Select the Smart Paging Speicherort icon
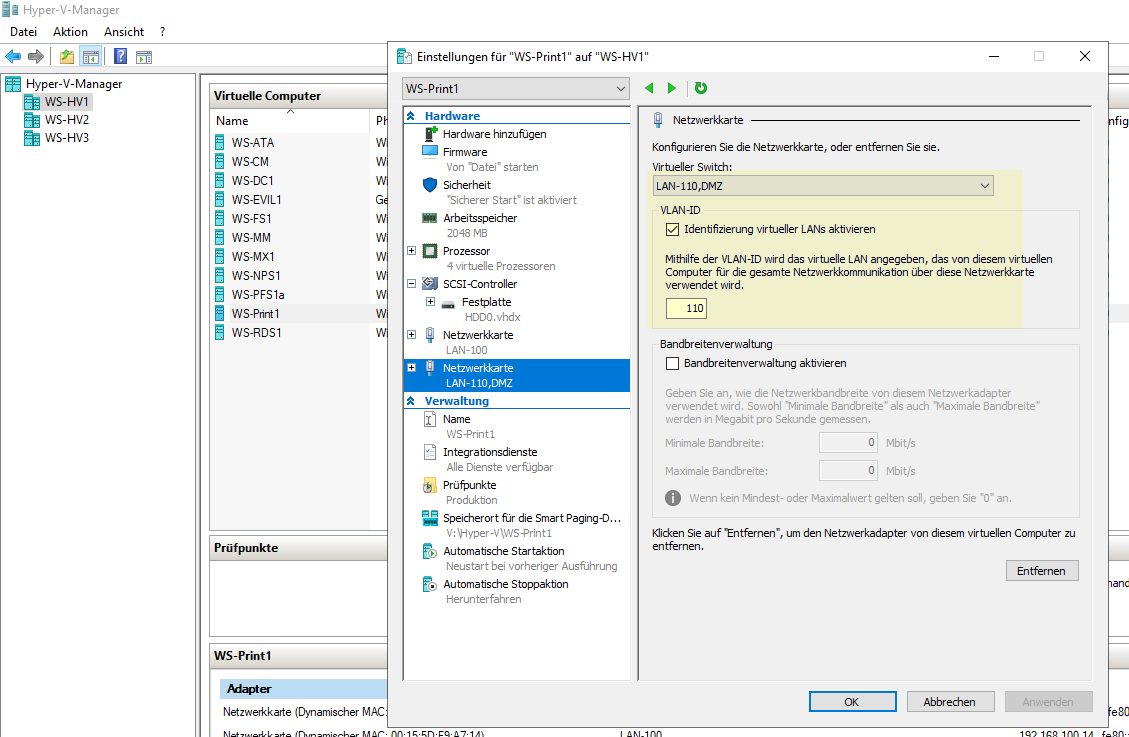The image size is (1129, 737). click(x=430, y=518)
